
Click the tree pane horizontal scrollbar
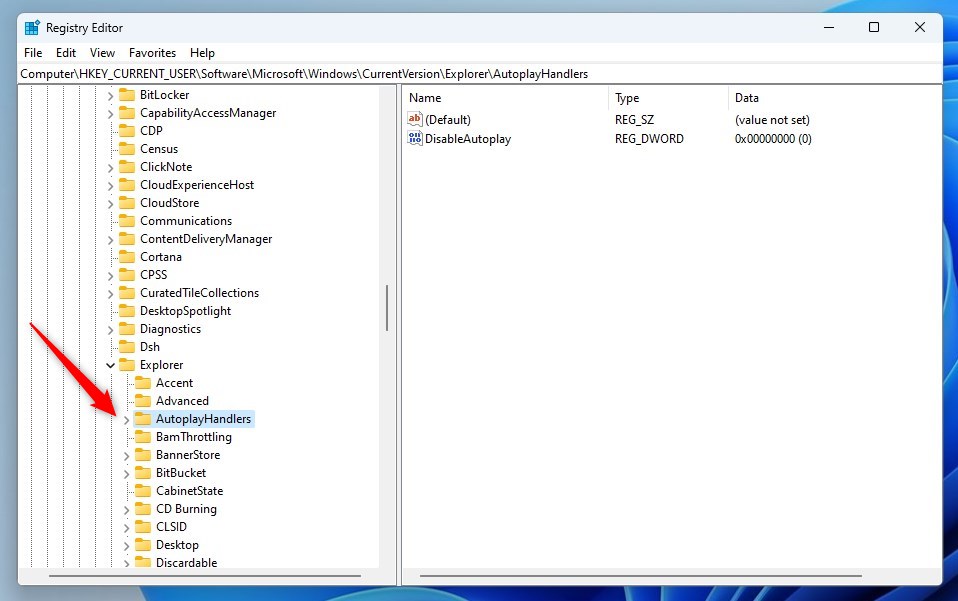[x=205, y=575]
